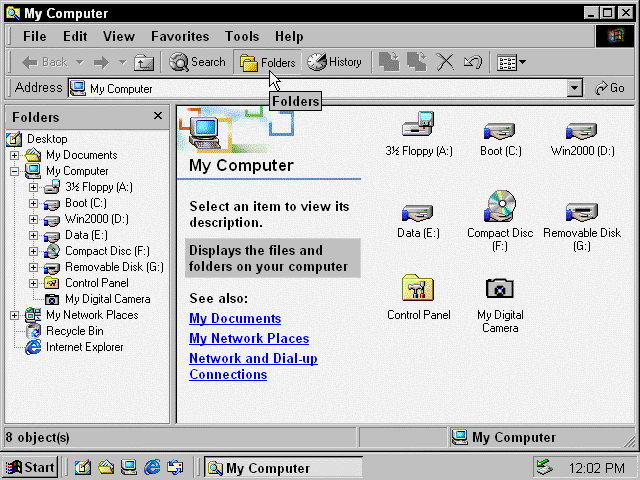Viewport: 640px width, 480px height.
Task: Expand My Documents in the tree
Action: (x=14, y=155)
